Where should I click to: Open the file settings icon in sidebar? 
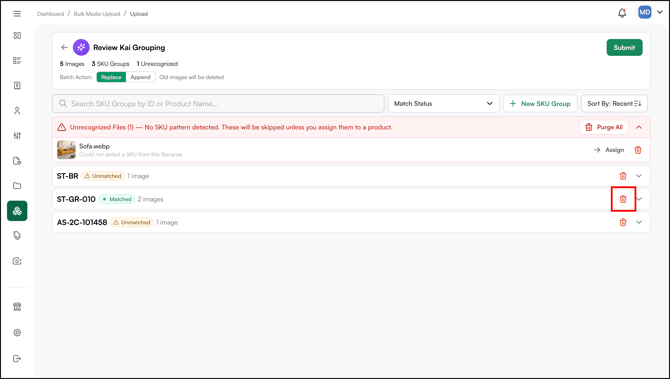point(17,161)
